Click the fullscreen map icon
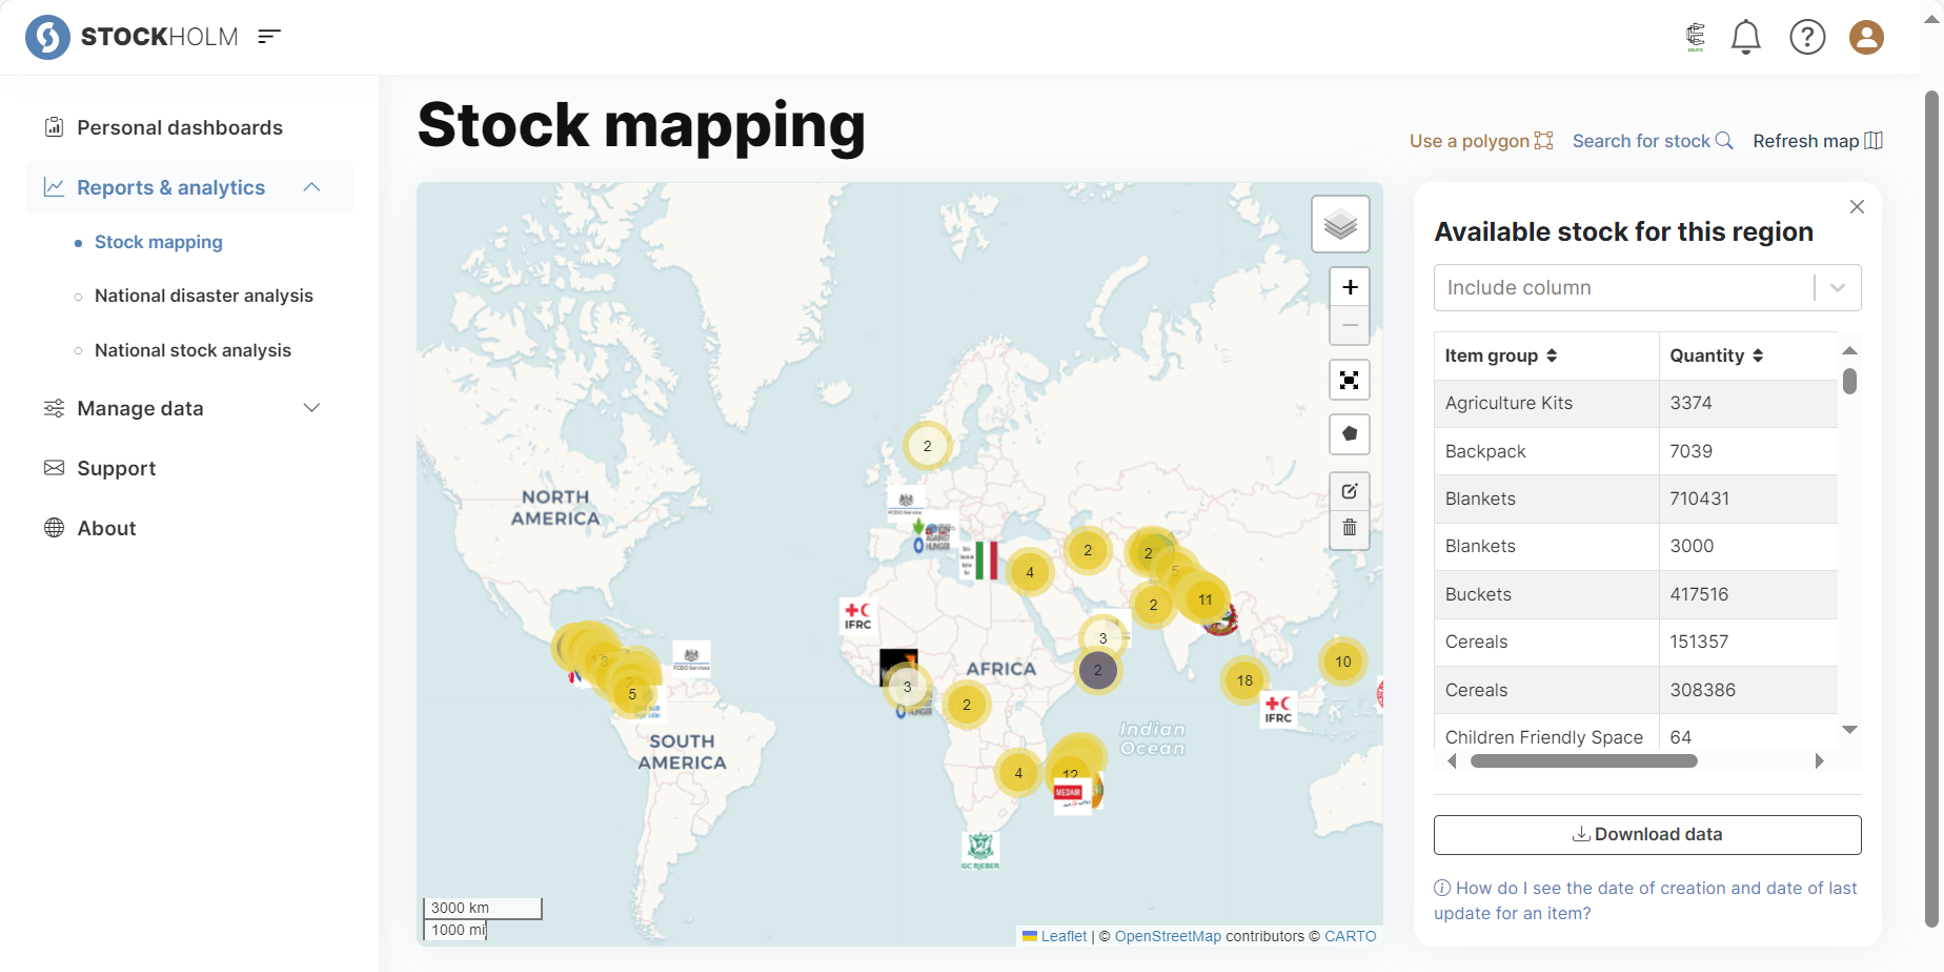This screenshot has height=972, width=1944. pos(1349,380)
